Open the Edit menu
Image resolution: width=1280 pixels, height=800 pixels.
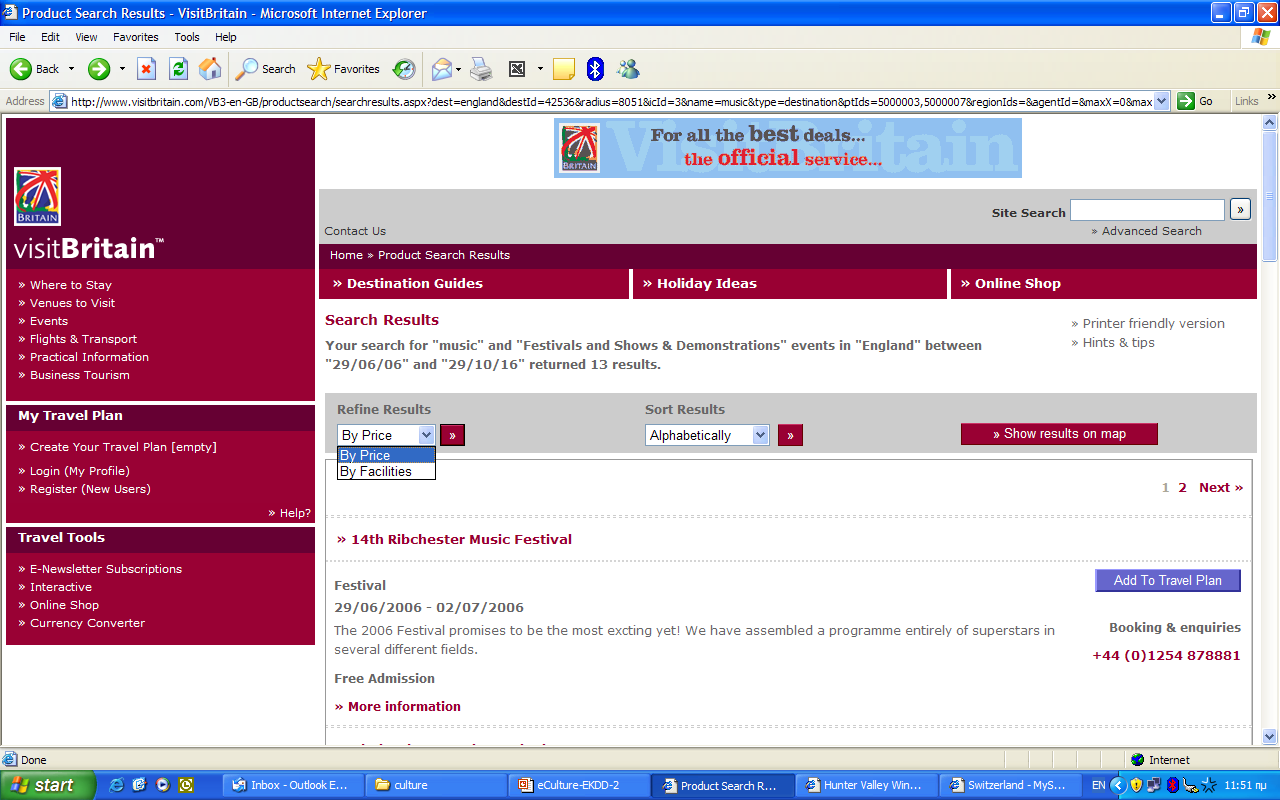pos(50,37)
